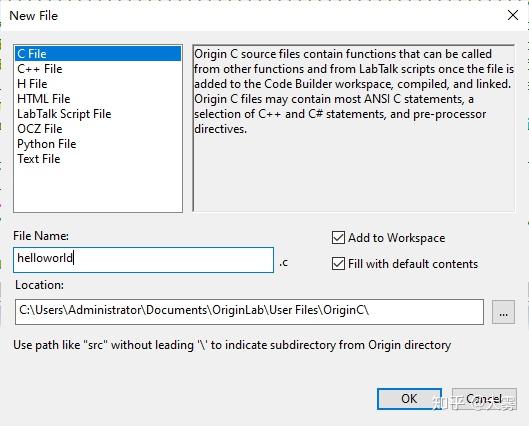Click inside the Location path field
Viewport: 529px width, 426px height.
(249, 312)
